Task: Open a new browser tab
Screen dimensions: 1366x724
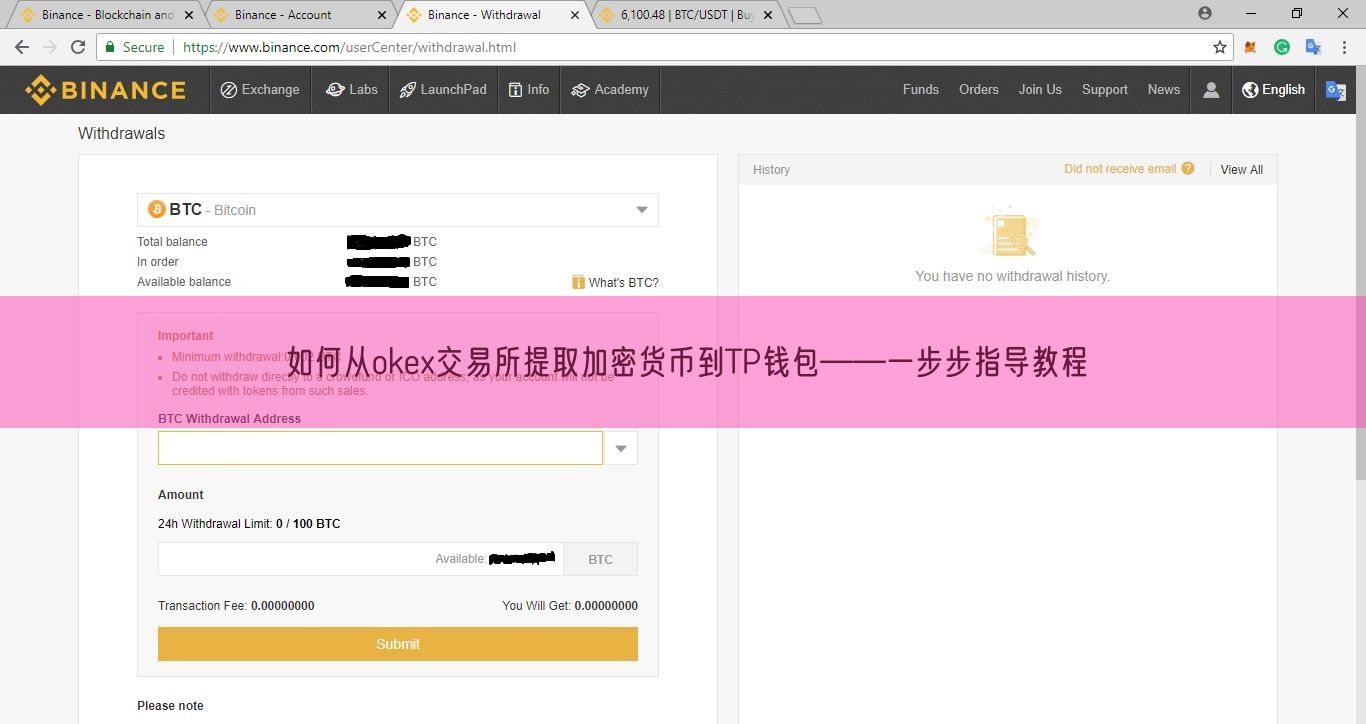Action: point(804,16)
